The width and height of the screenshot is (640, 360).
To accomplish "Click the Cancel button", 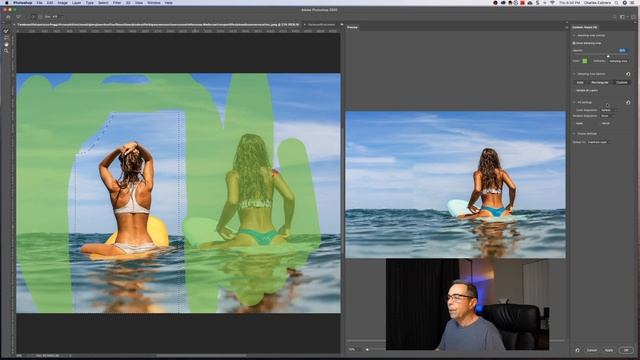I will [x=592, y=350].
